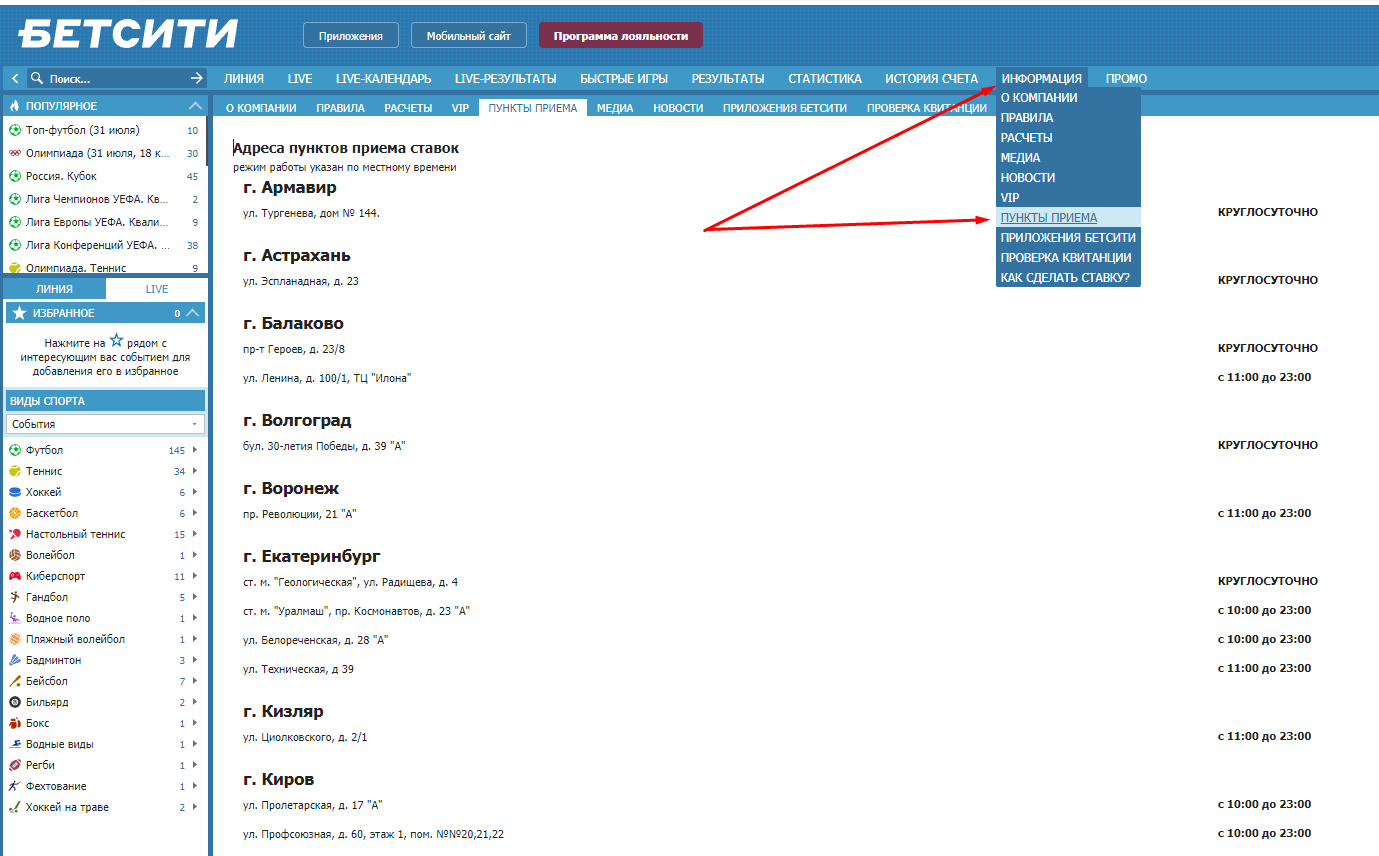This screenshot has height=856, width=1379.
Task: Click the Пляжный волейбол icon
Action: 15,639
